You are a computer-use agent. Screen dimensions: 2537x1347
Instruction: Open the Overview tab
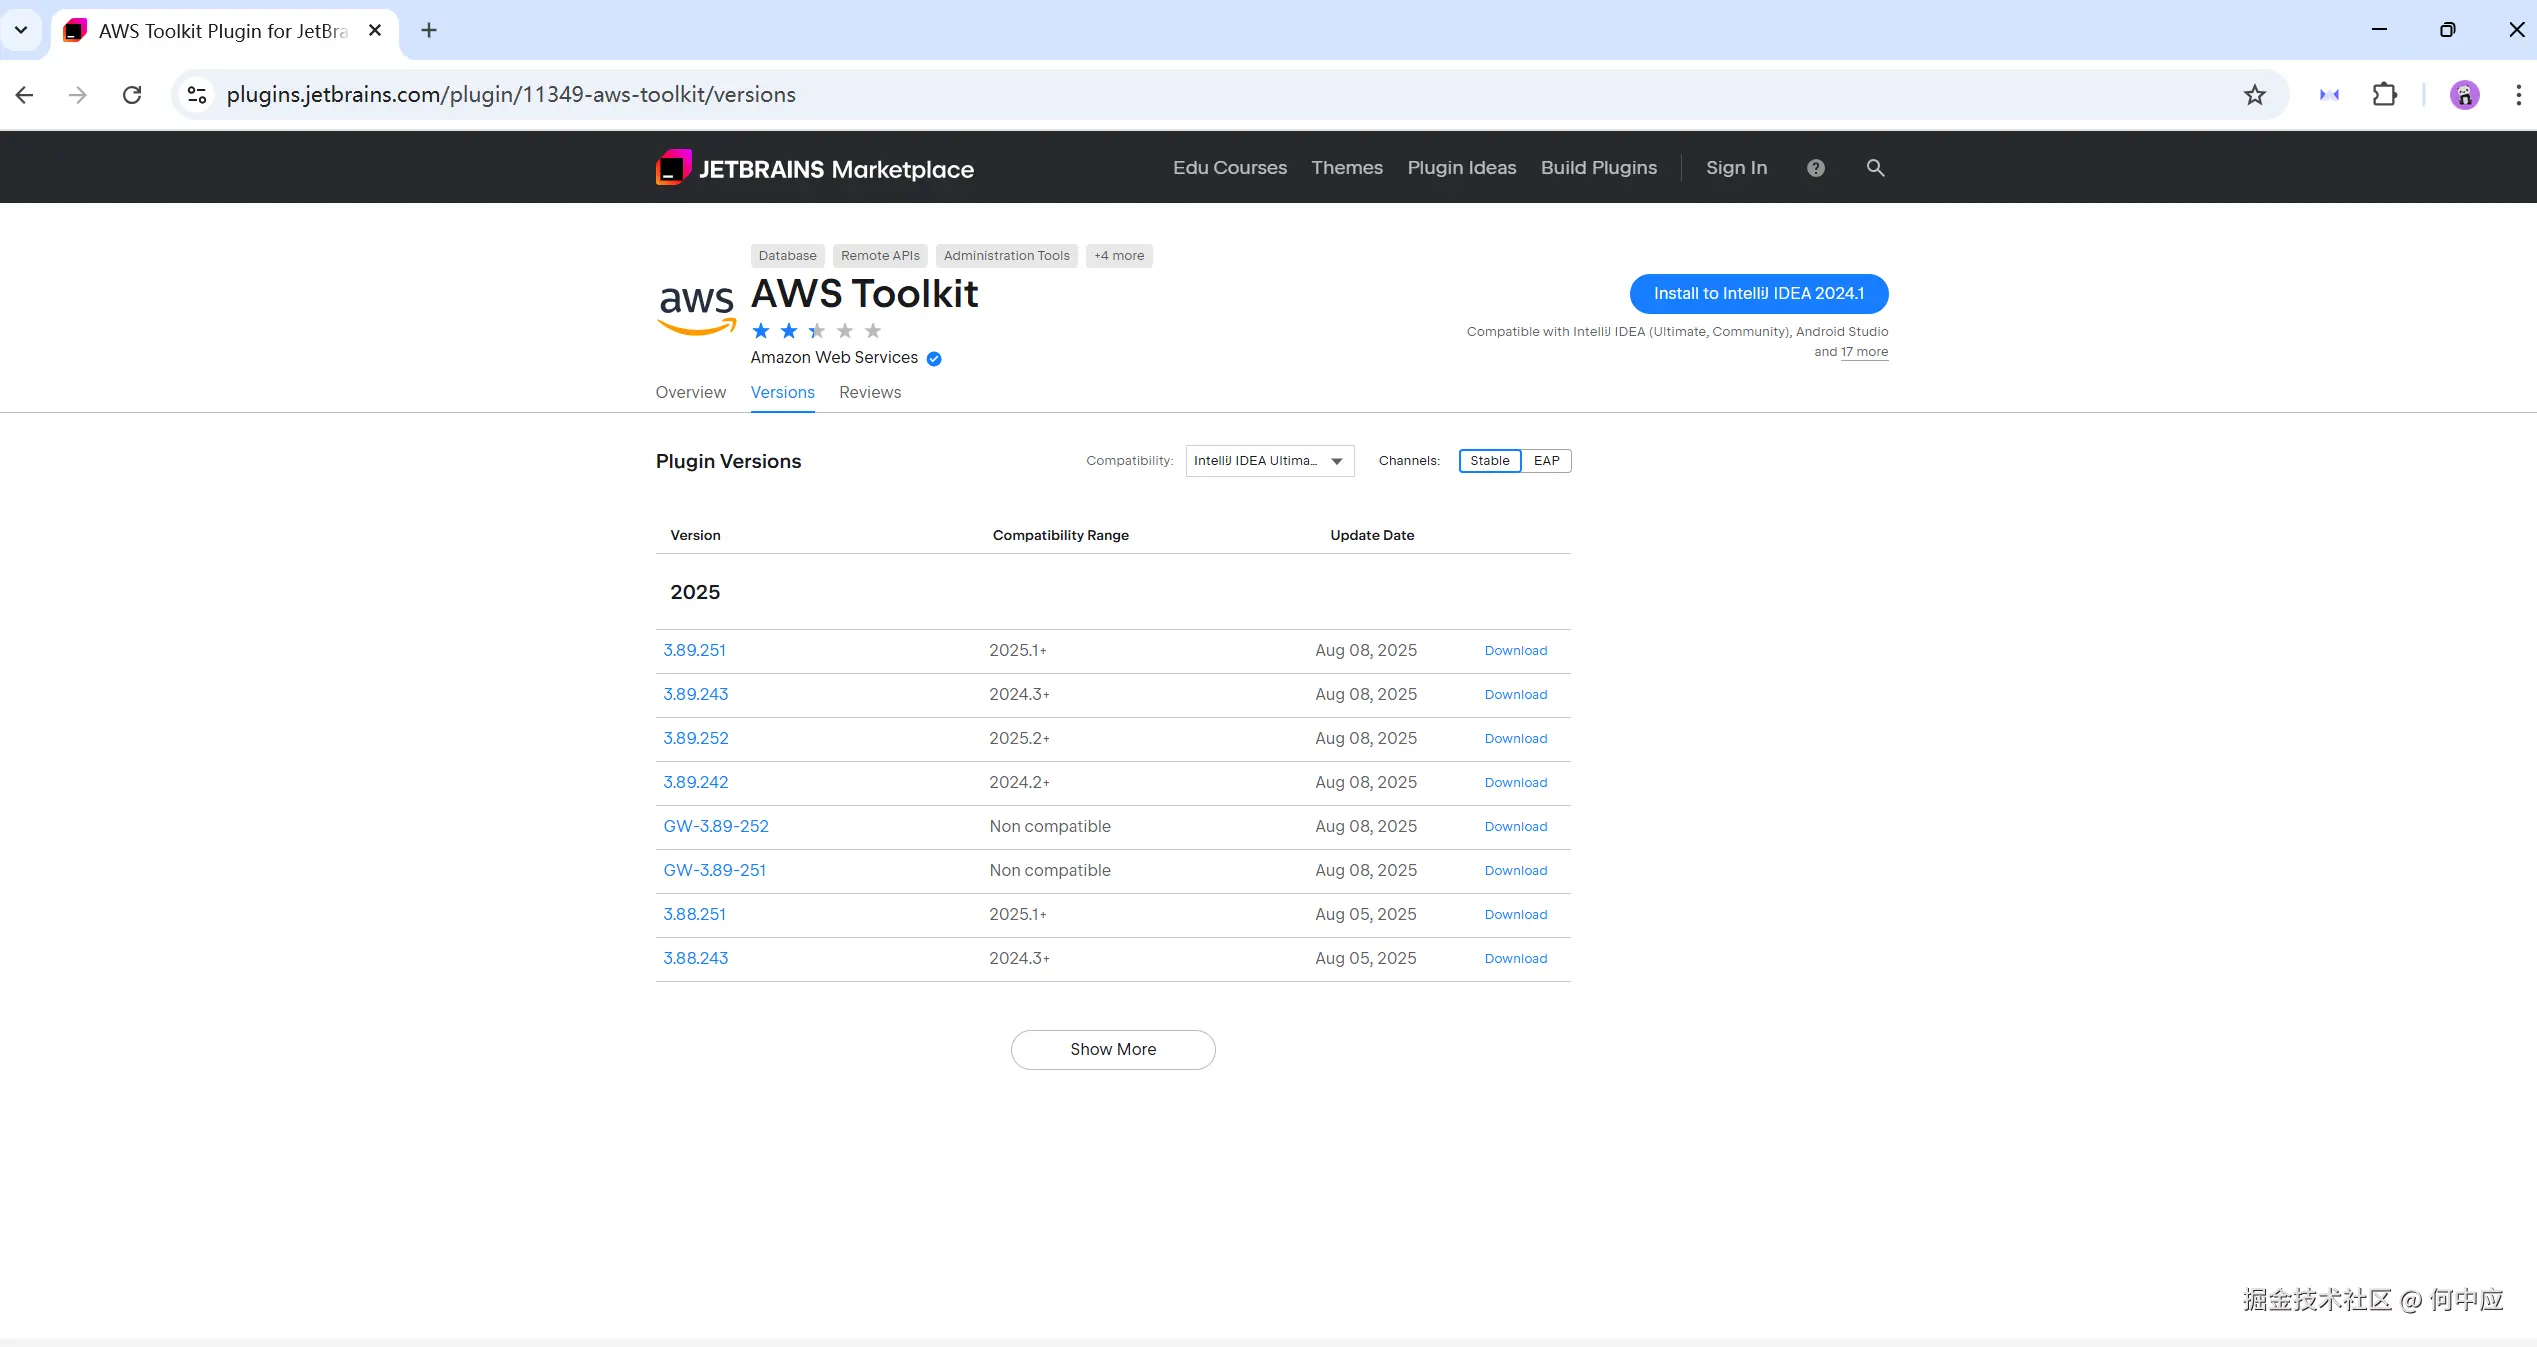(x=690, y=393)
